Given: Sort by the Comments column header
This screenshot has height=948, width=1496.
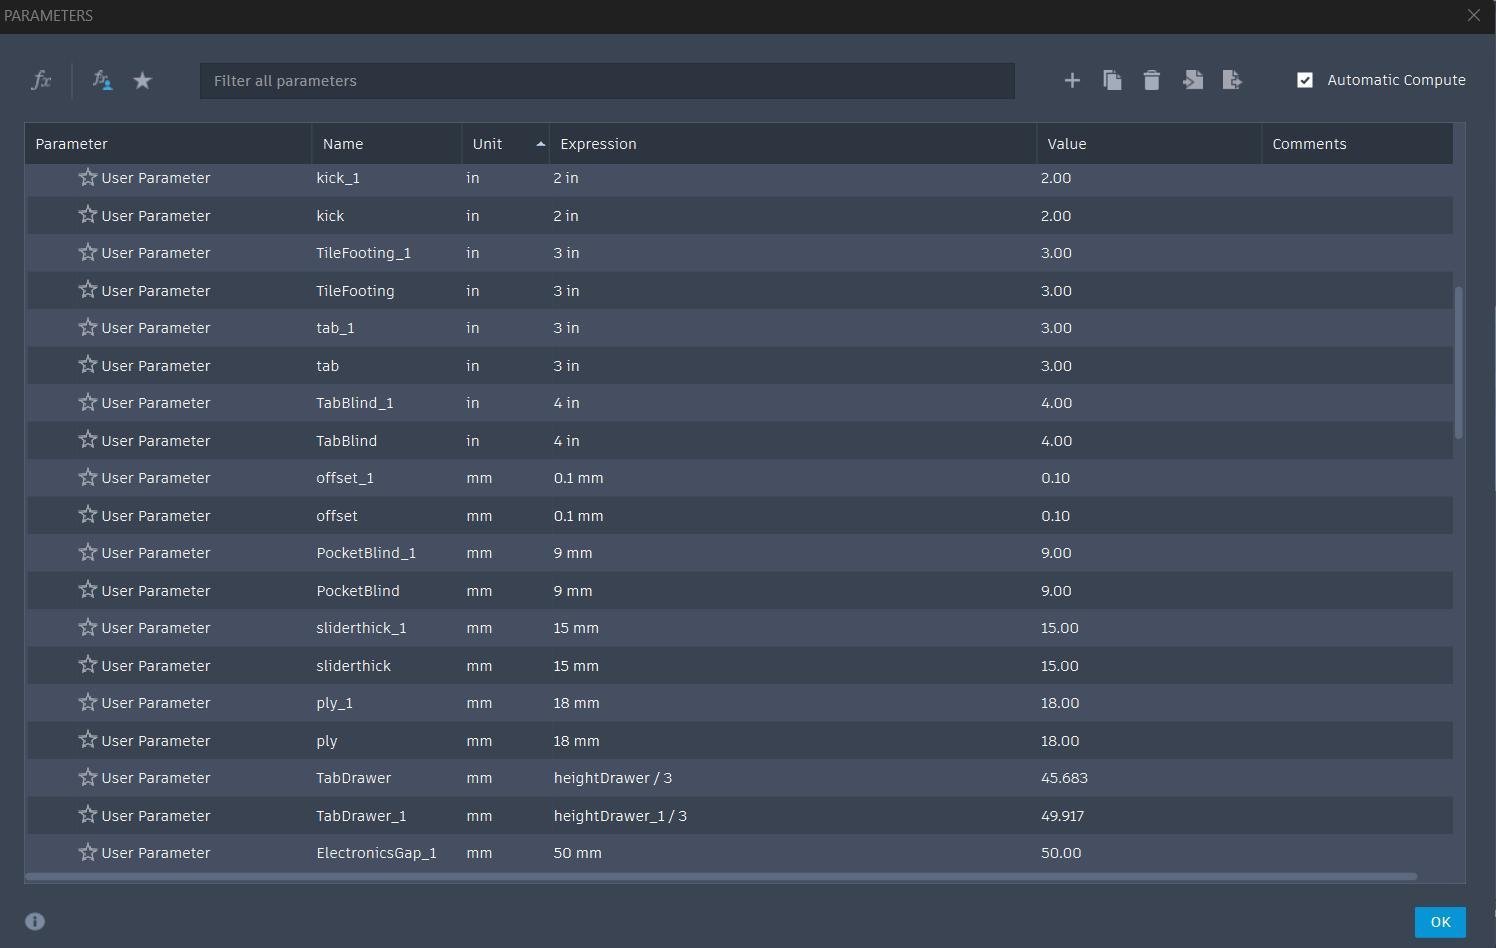Looking at the screenshot, I should [1357, 144].
